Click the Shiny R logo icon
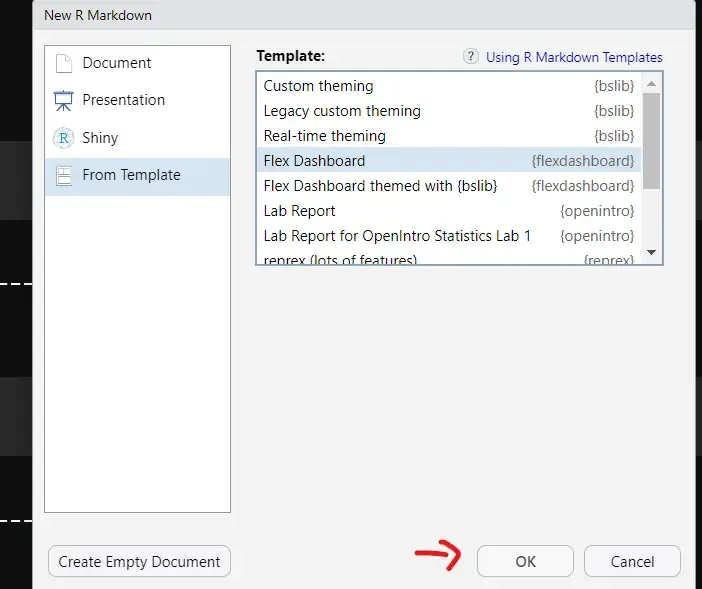Viewport: 702px width, 589px height. 64,138
